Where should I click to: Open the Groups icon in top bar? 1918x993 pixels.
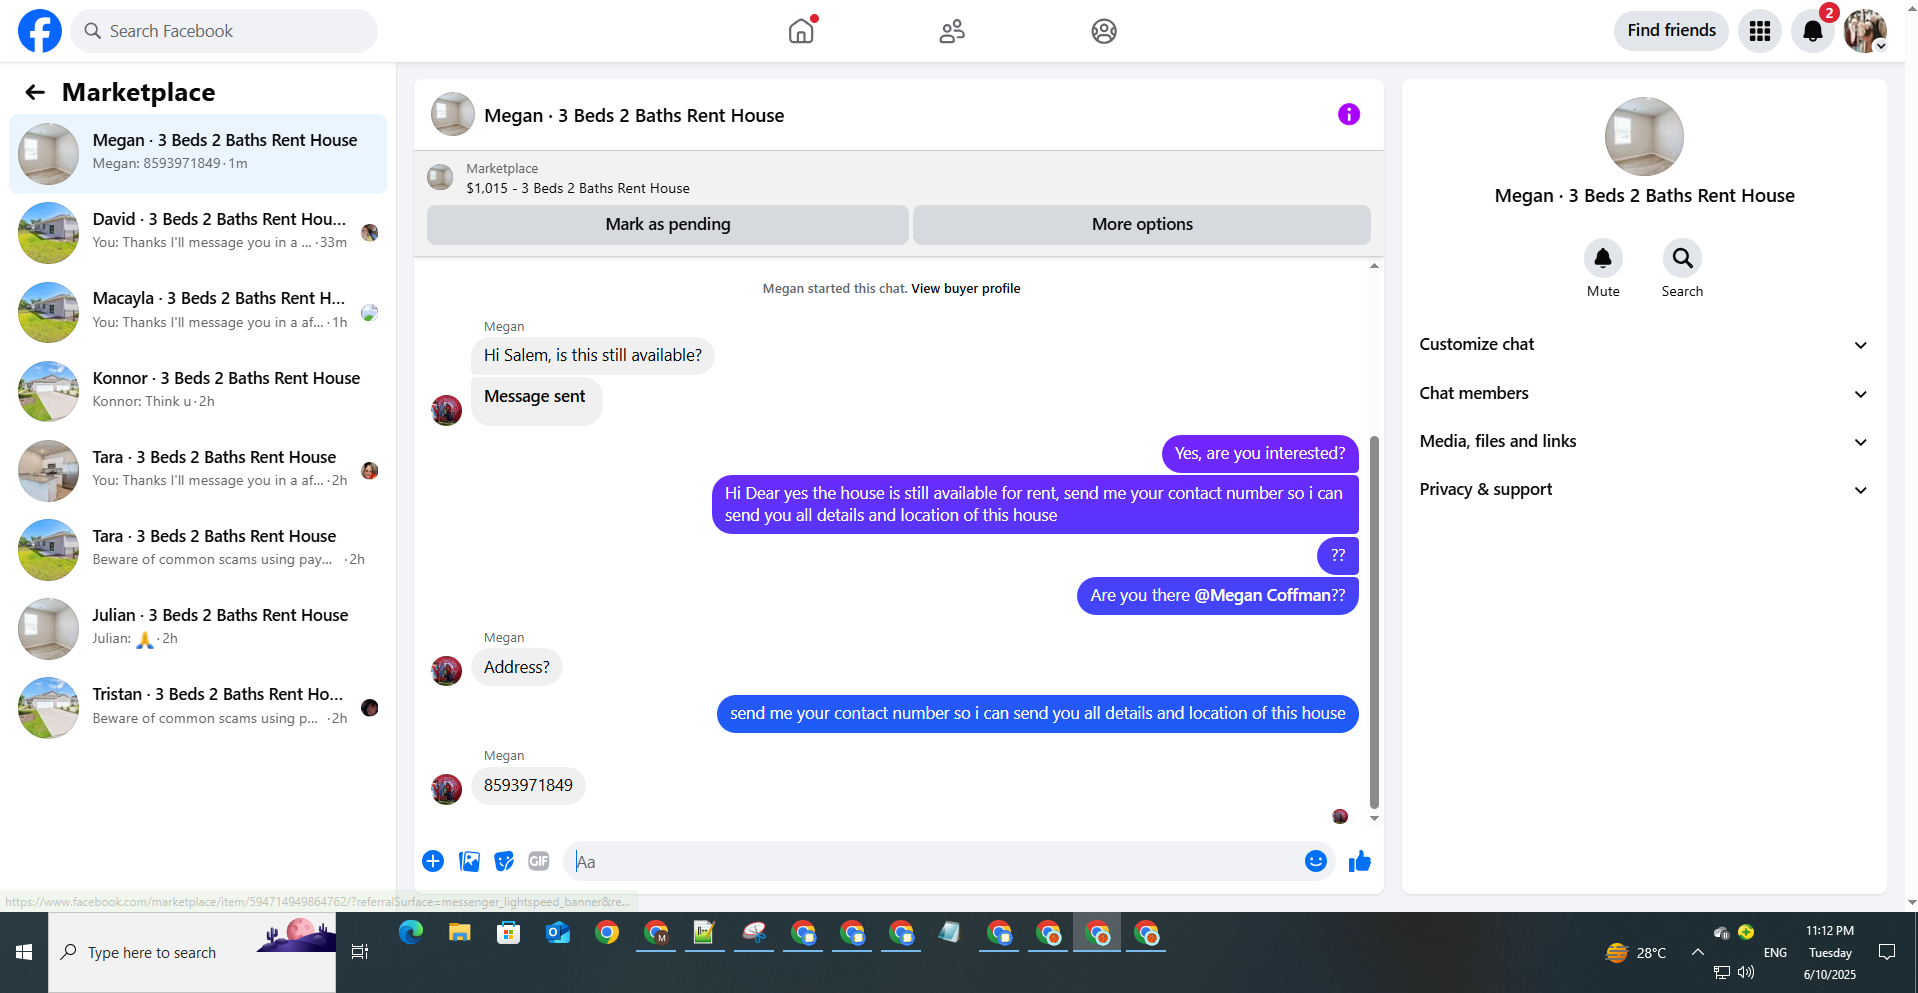click(1104, 31)
